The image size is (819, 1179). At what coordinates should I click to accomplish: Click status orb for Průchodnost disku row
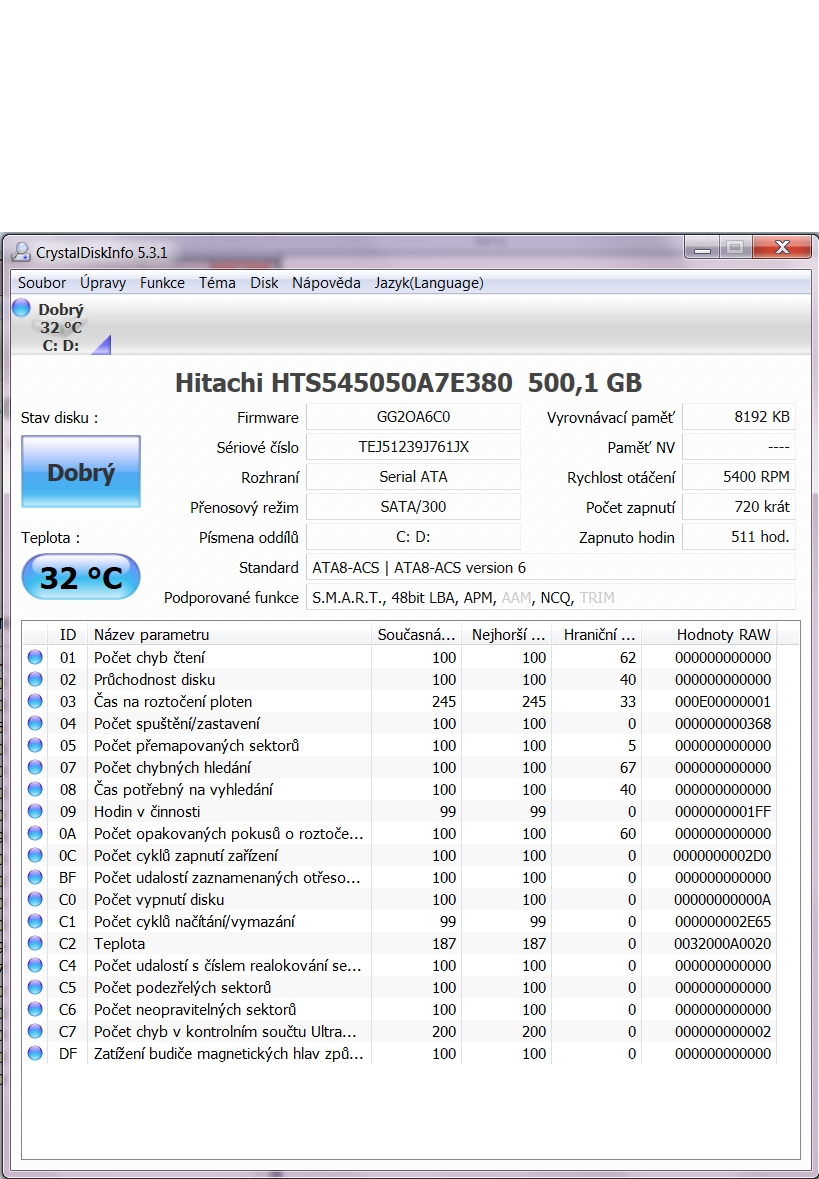pyautogui.click(x=35, y=679)
